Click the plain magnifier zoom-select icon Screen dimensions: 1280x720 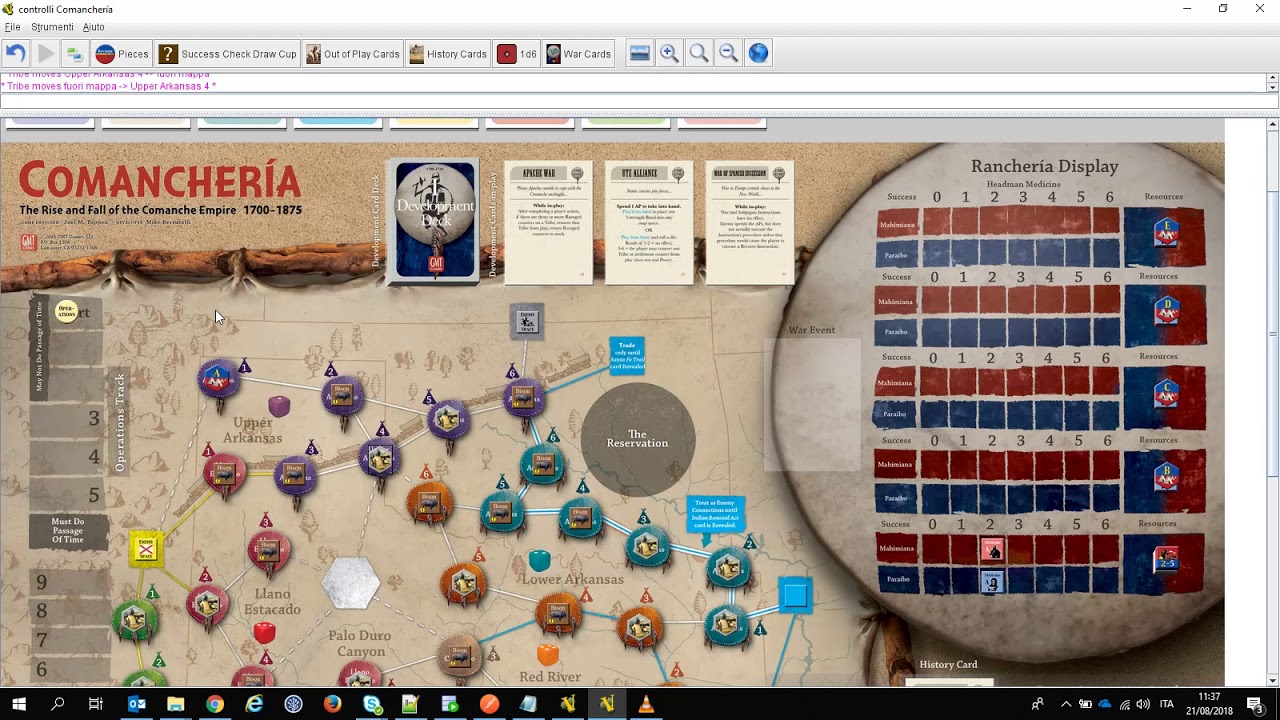click(x=699, y=54)
